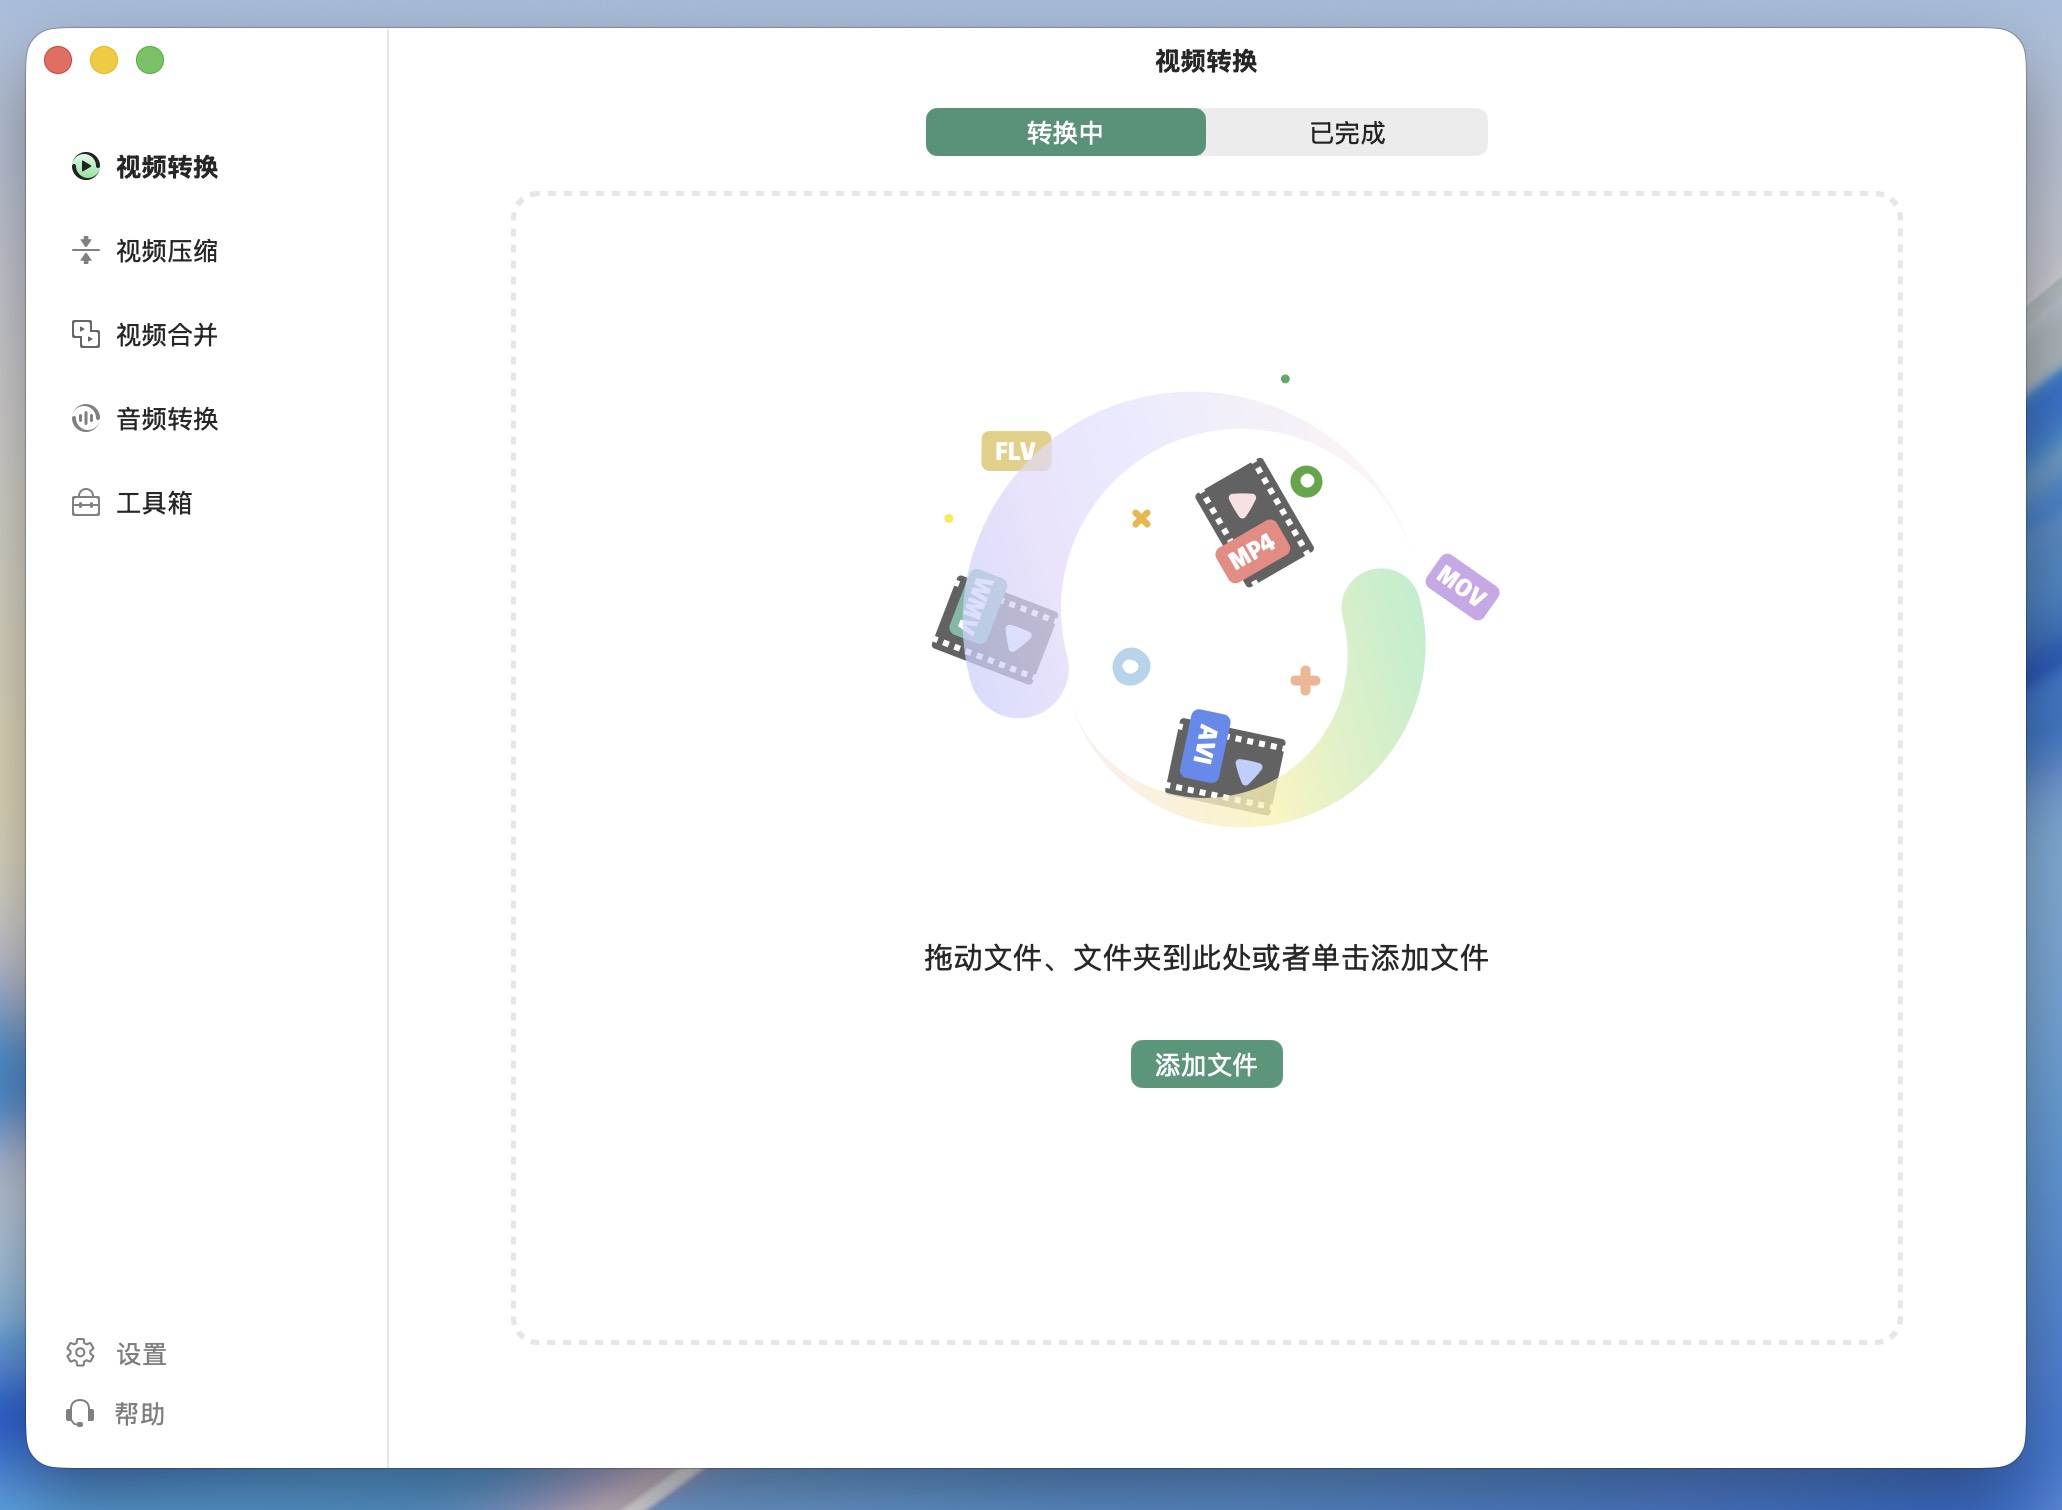Click the help headset icon
Screen dimensions: 2062x1510
tap(80, 1413)
